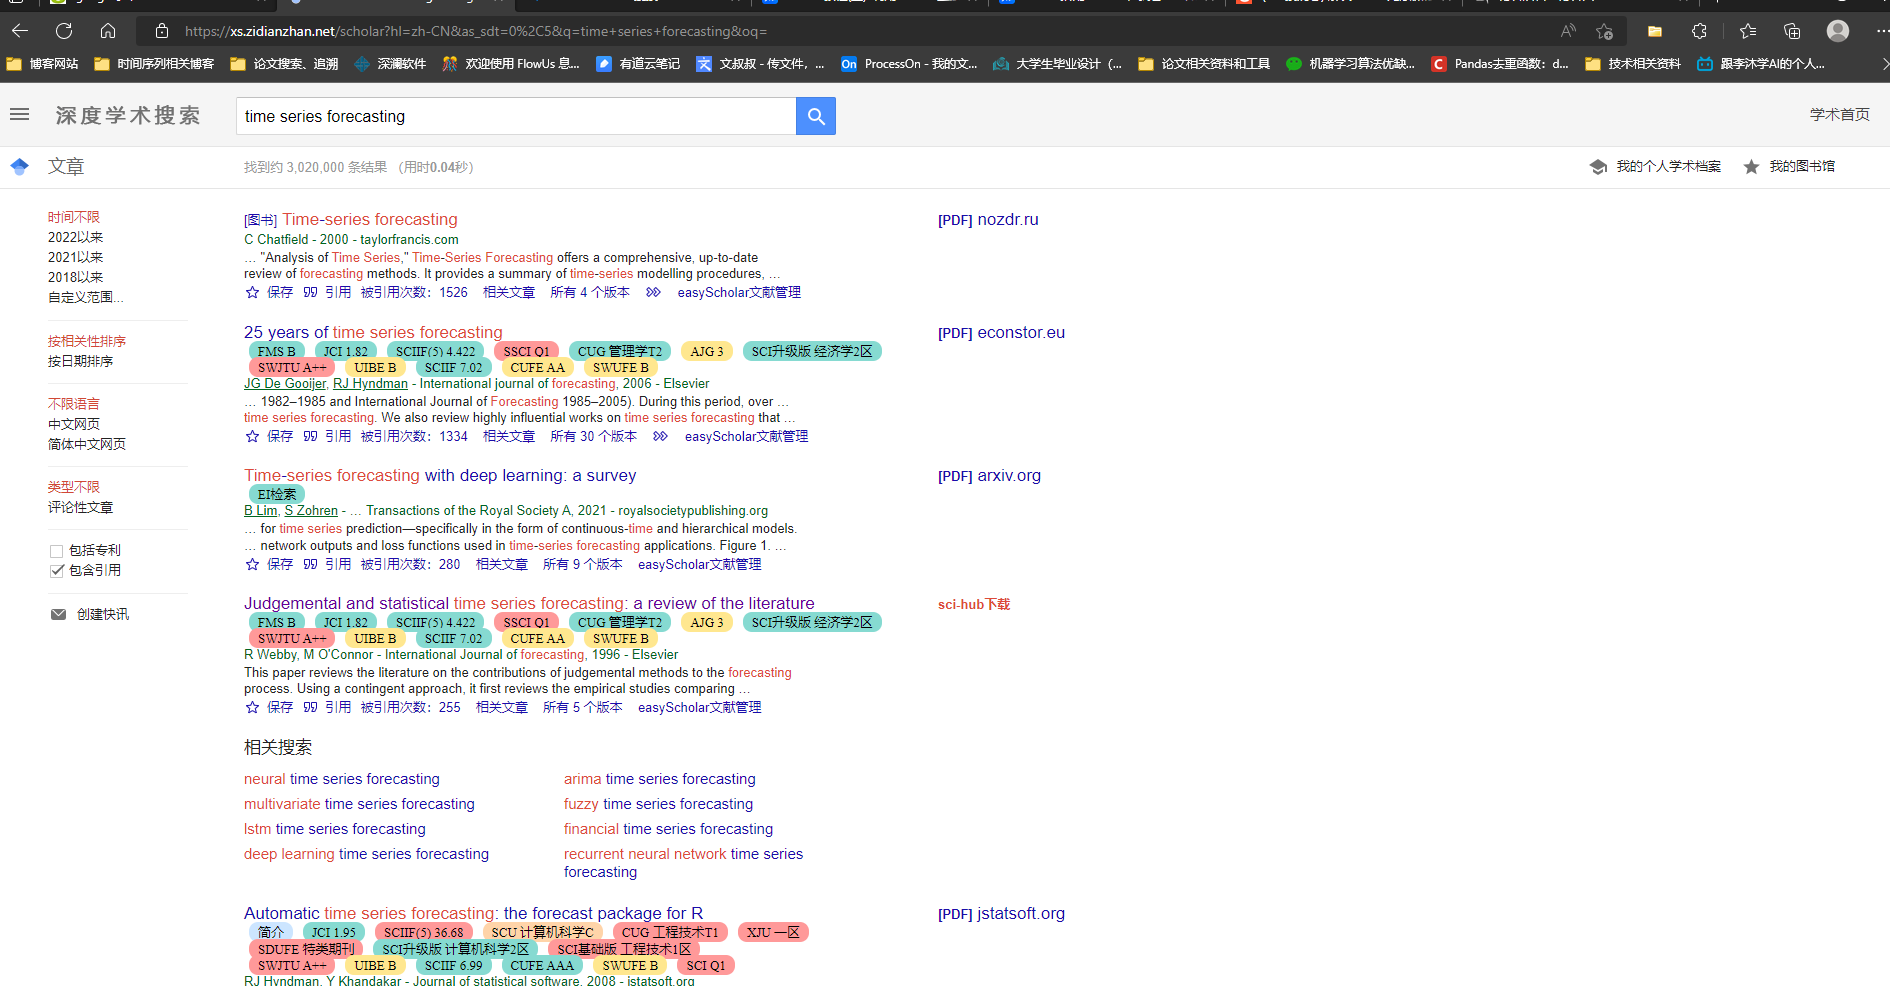Click save star for Time-series forecasting book
1890x986 pixels.
tap(252, 292)
